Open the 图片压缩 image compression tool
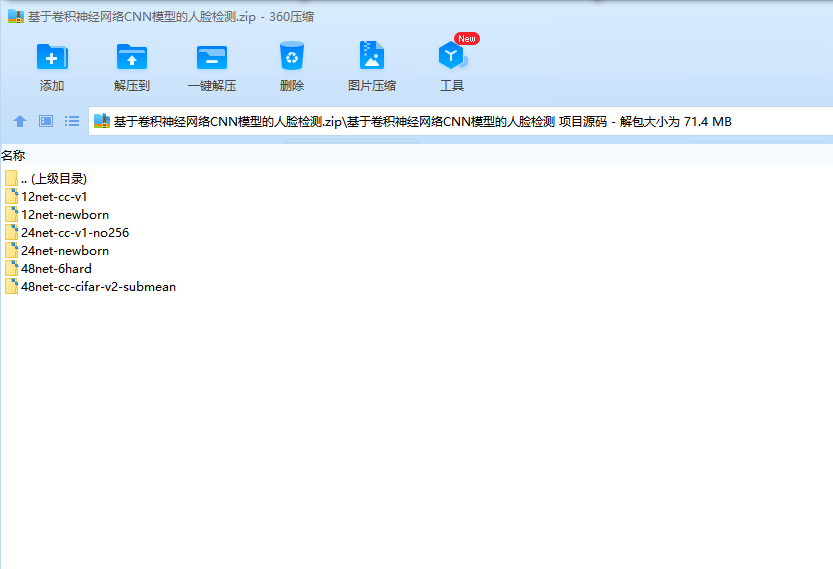833x569 pixels. (372, 55)
